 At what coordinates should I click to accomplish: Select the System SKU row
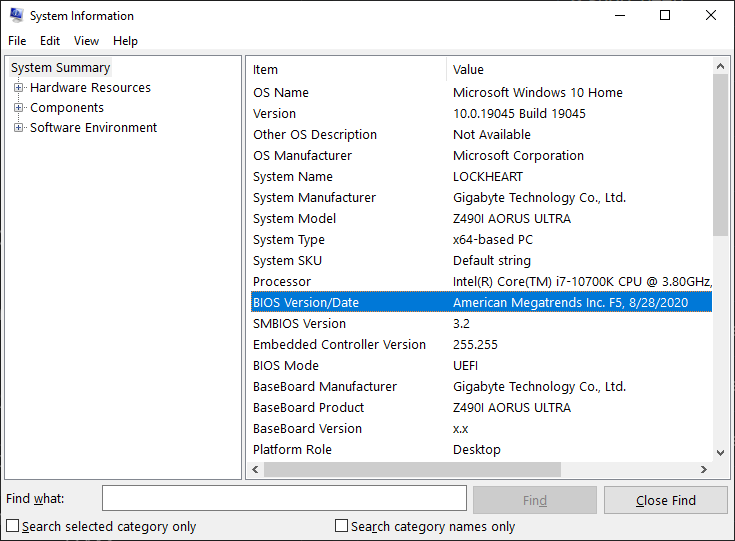[481, 261]
